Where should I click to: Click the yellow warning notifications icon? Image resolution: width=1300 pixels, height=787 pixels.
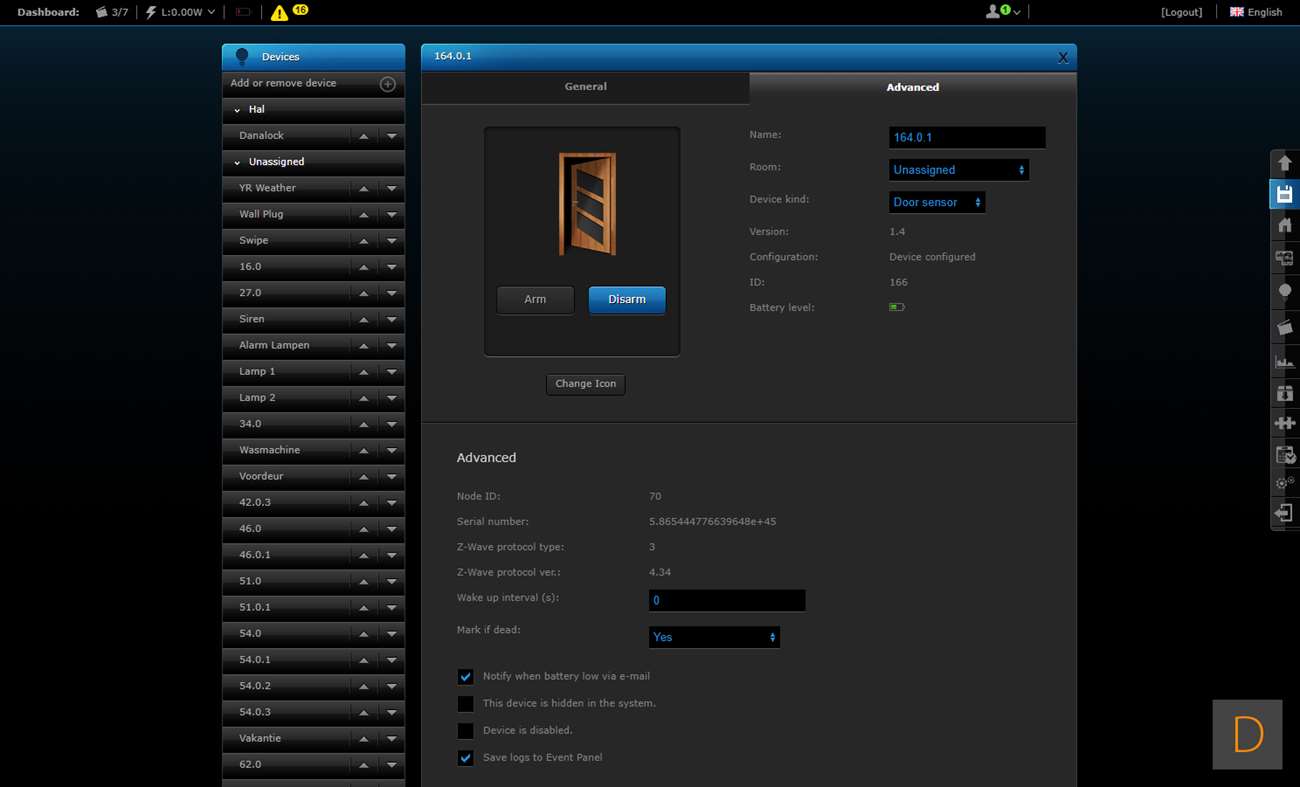pos(279,13)
